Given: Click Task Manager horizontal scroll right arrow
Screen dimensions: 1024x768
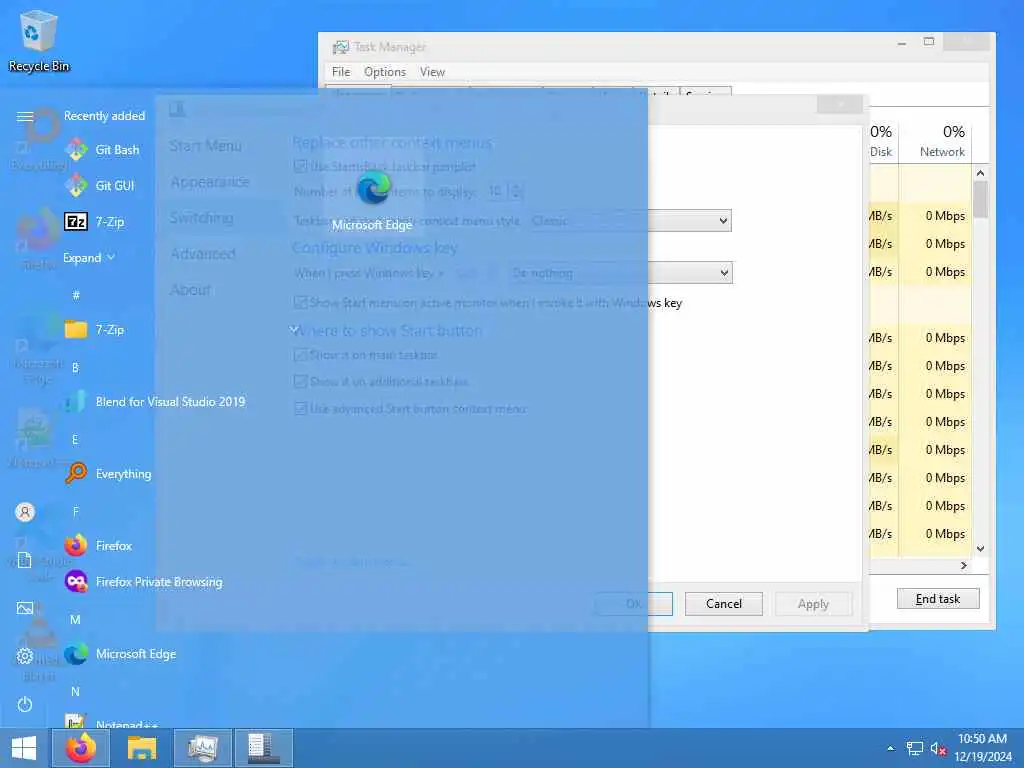Looking at the screenshot, I should (964, 566).
